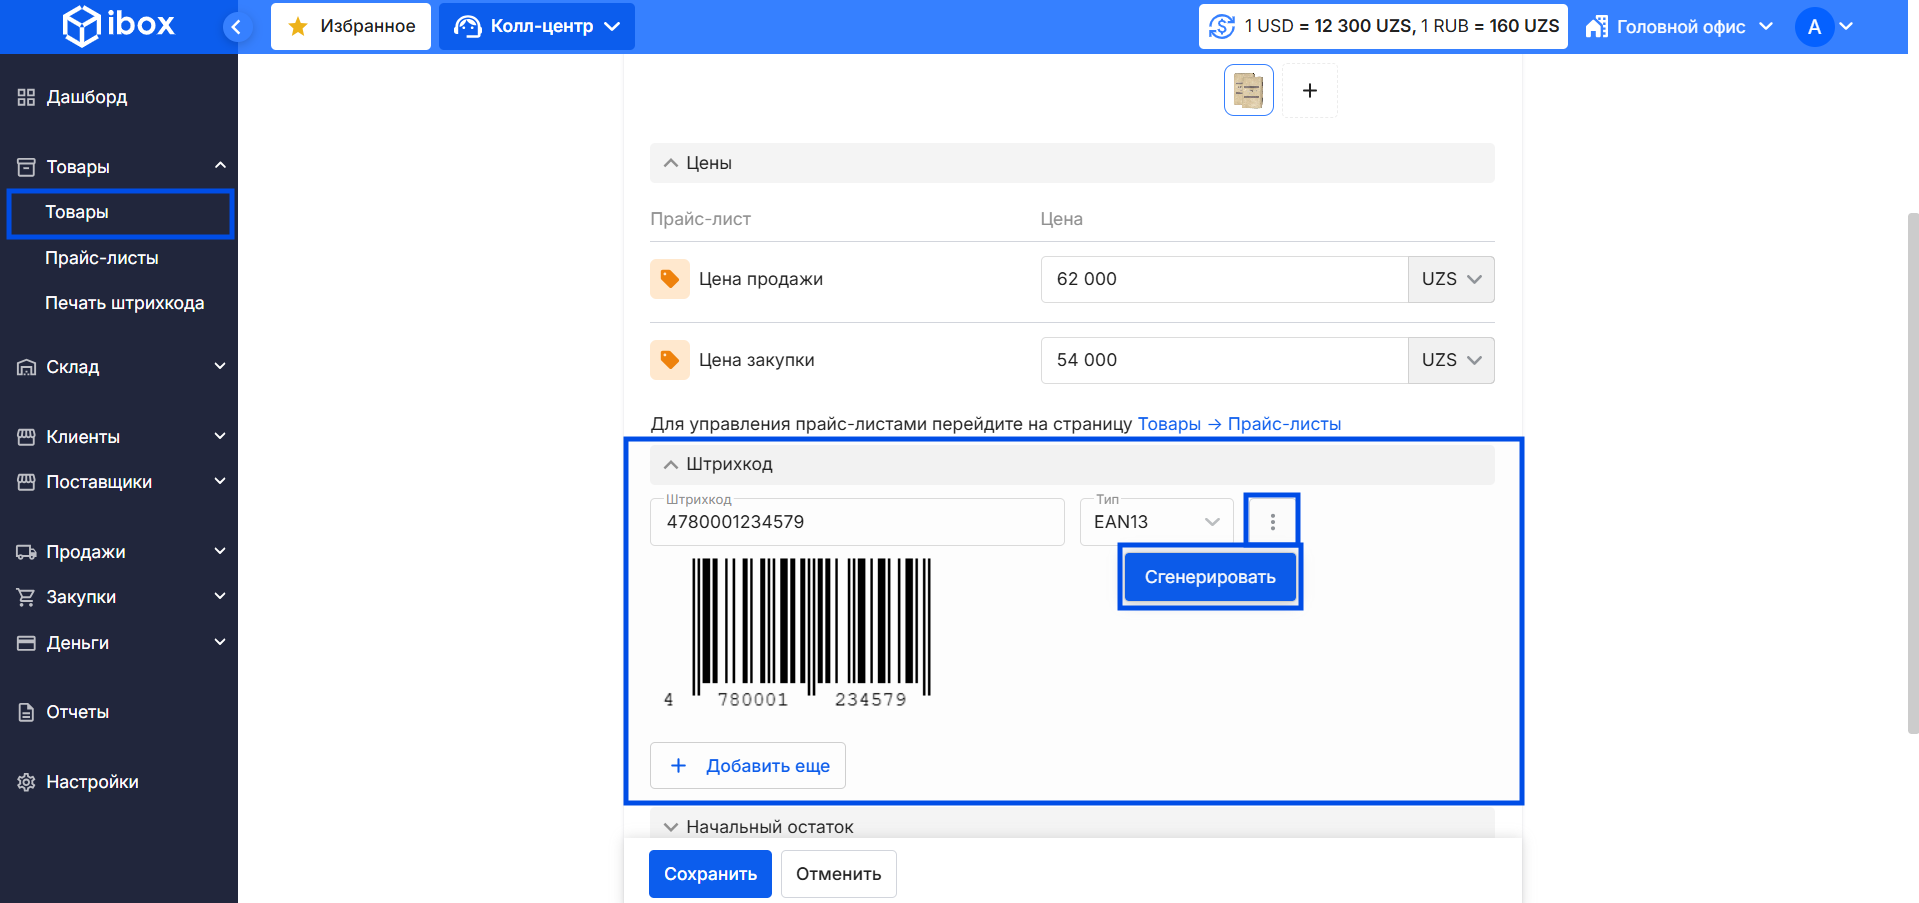Follow the Товары → Прайс-листы link
The image size is (1919, 903).
pos(1239,424)
